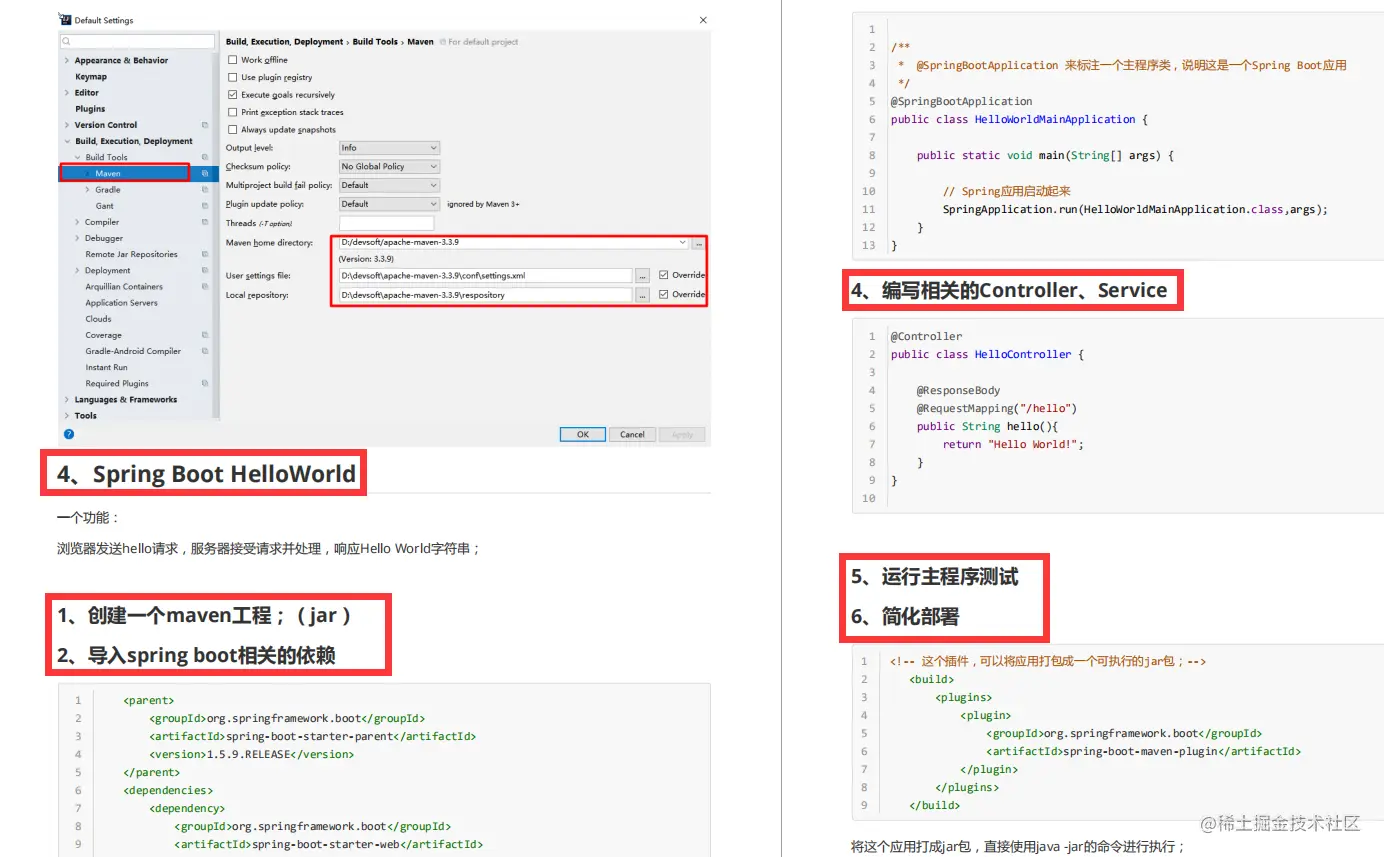Enable the Work offline checkbox

pyautogui.click(x=233, y=60)
